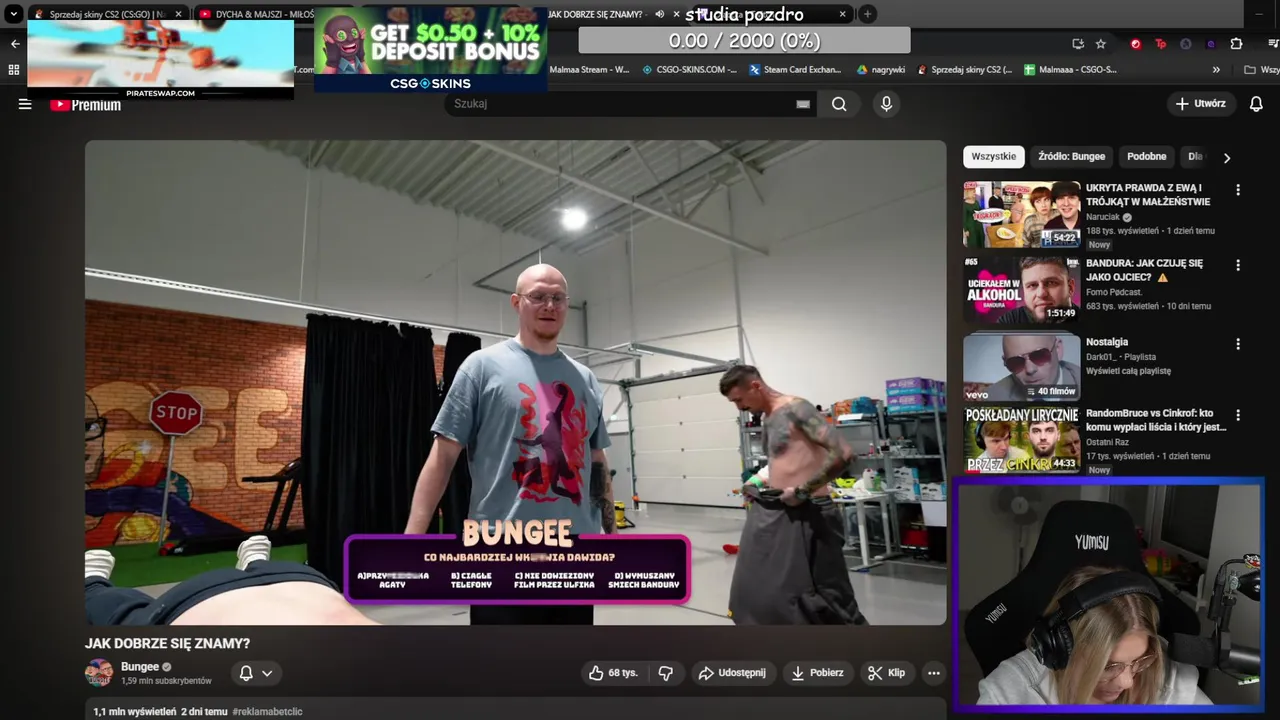Click video title JAK DOBRZE SIĘ ZNAMY?
The image size is (1280, 720).
pyautogui.click(x=167, y=644)
